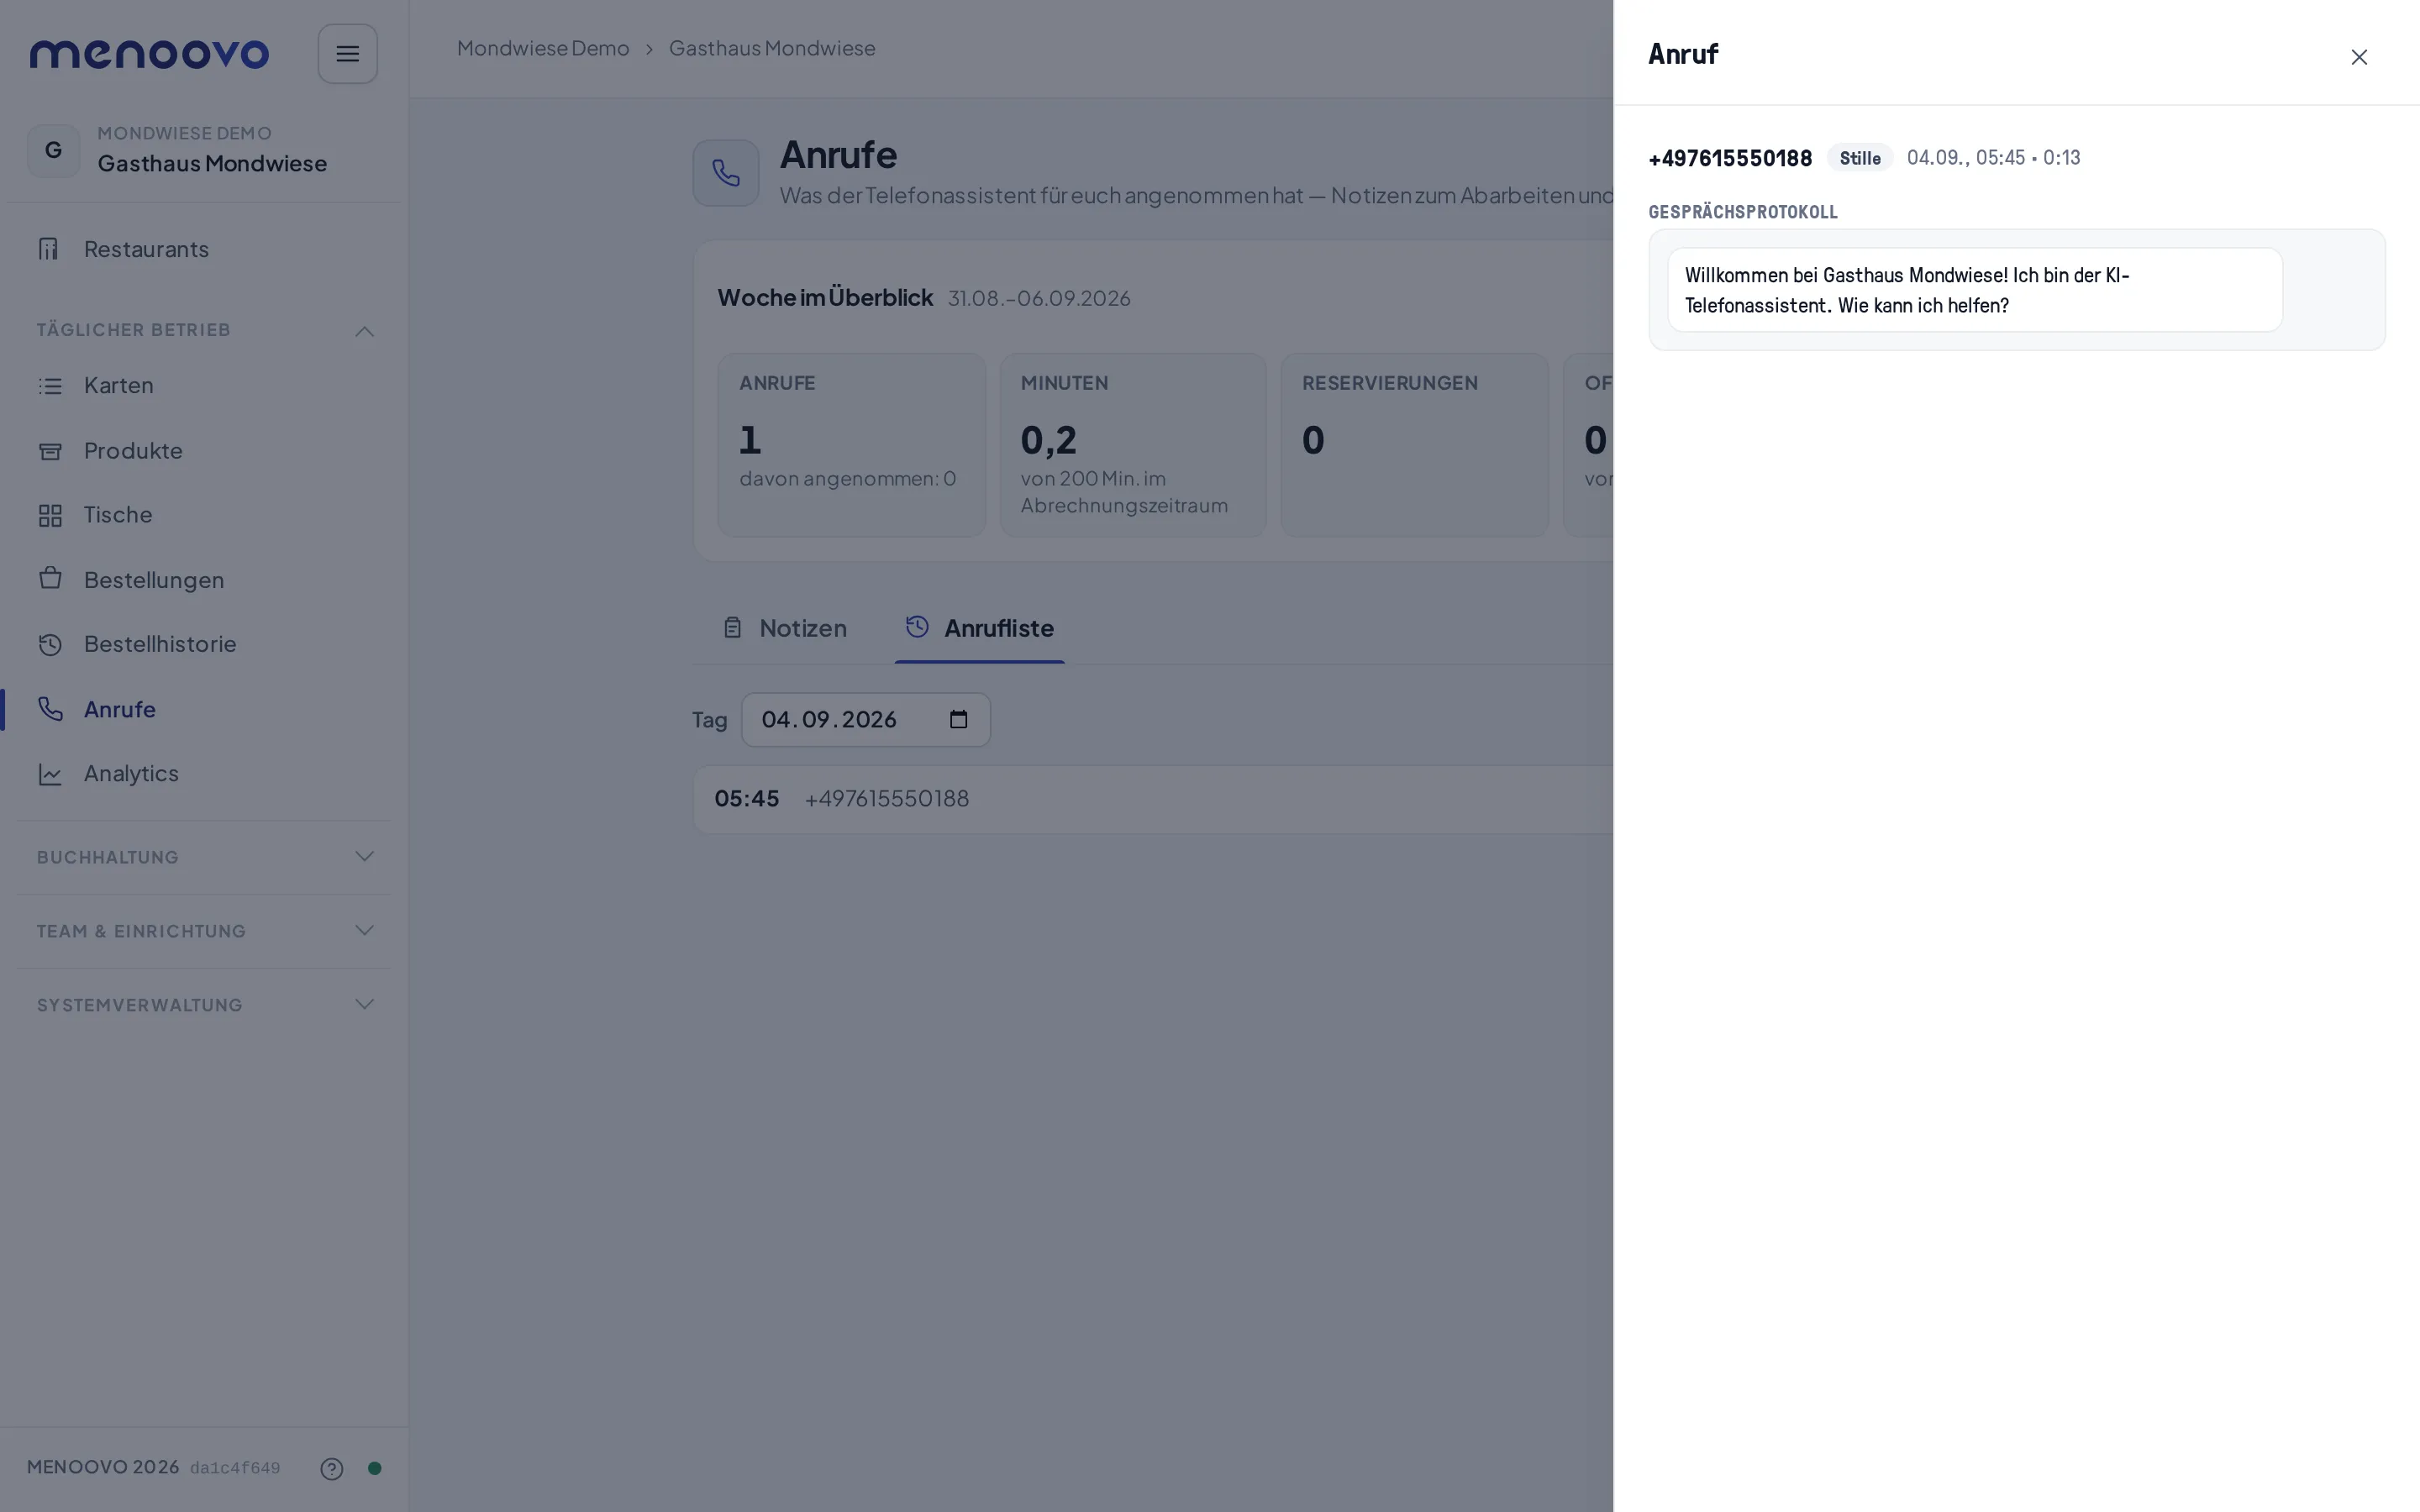Click version hash da1c4f649
The image size is (2420, 1512).
point(235,1468)
